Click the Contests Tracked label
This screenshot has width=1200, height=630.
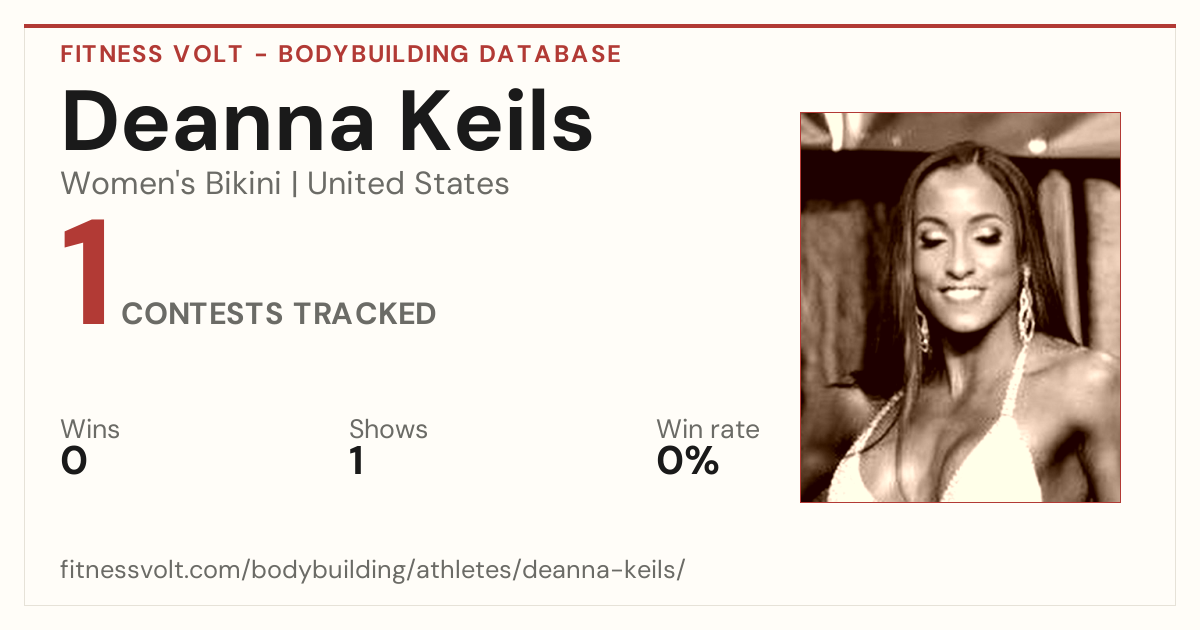pos(279,314)
